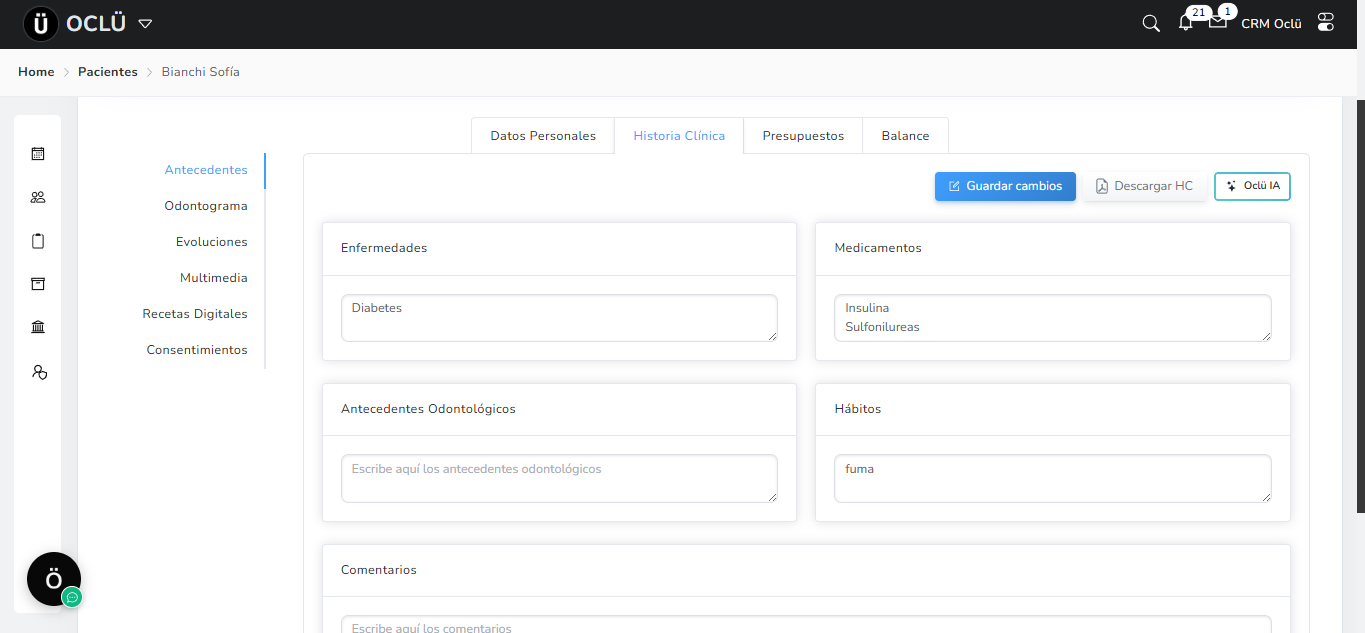Screen dimensions: 1365x633
Task: Select Recetas Digitales in the side menu
Action: tap(195, 314)
